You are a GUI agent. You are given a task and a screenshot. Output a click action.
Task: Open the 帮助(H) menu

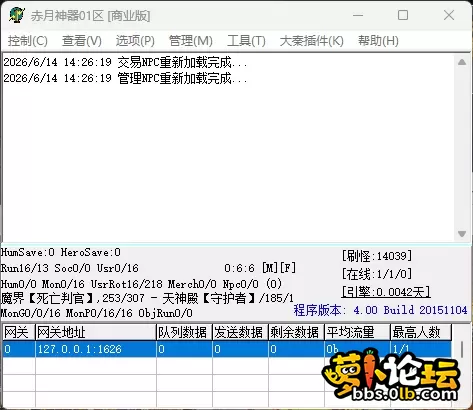click(x=378, y=41)
